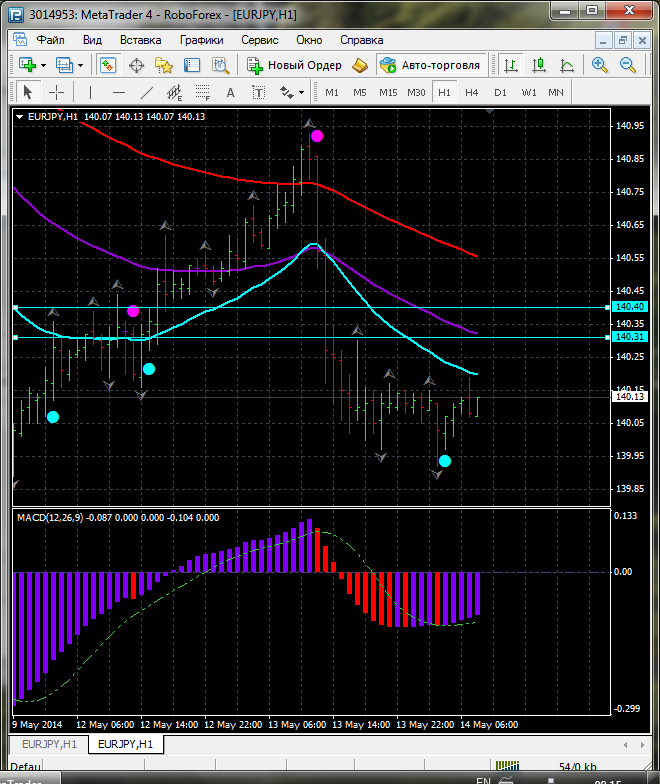Click the connection status bars indicator
Screen dimensions: 660x784
(508, 766)
